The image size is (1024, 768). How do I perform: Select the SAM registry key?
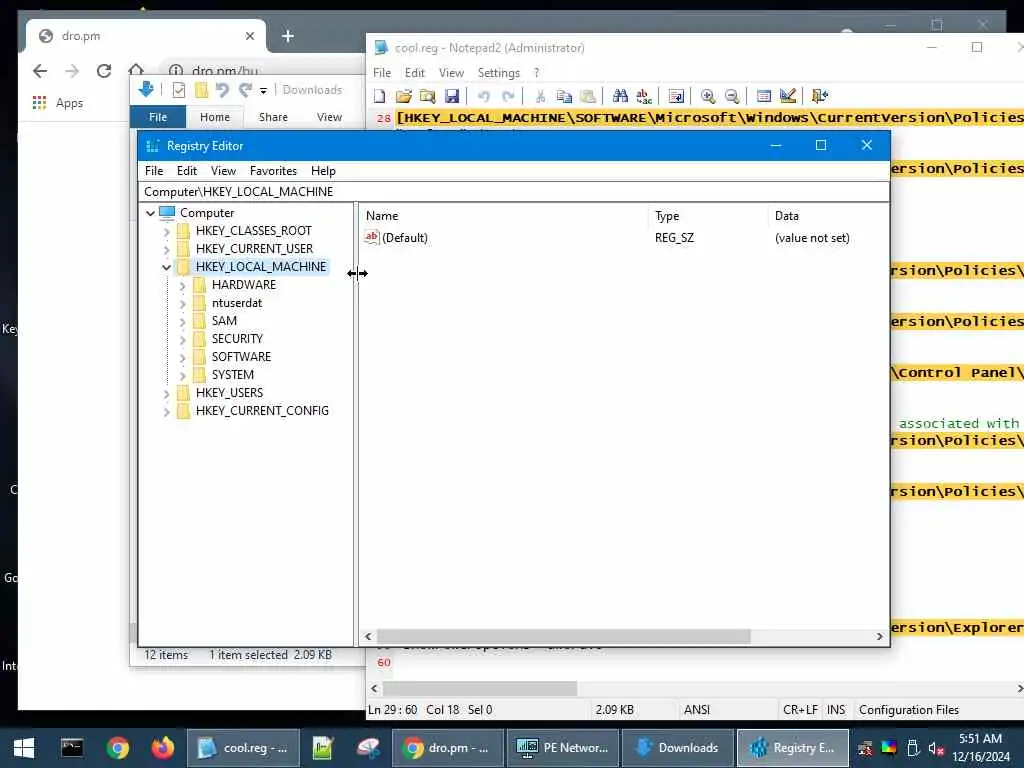224,321
